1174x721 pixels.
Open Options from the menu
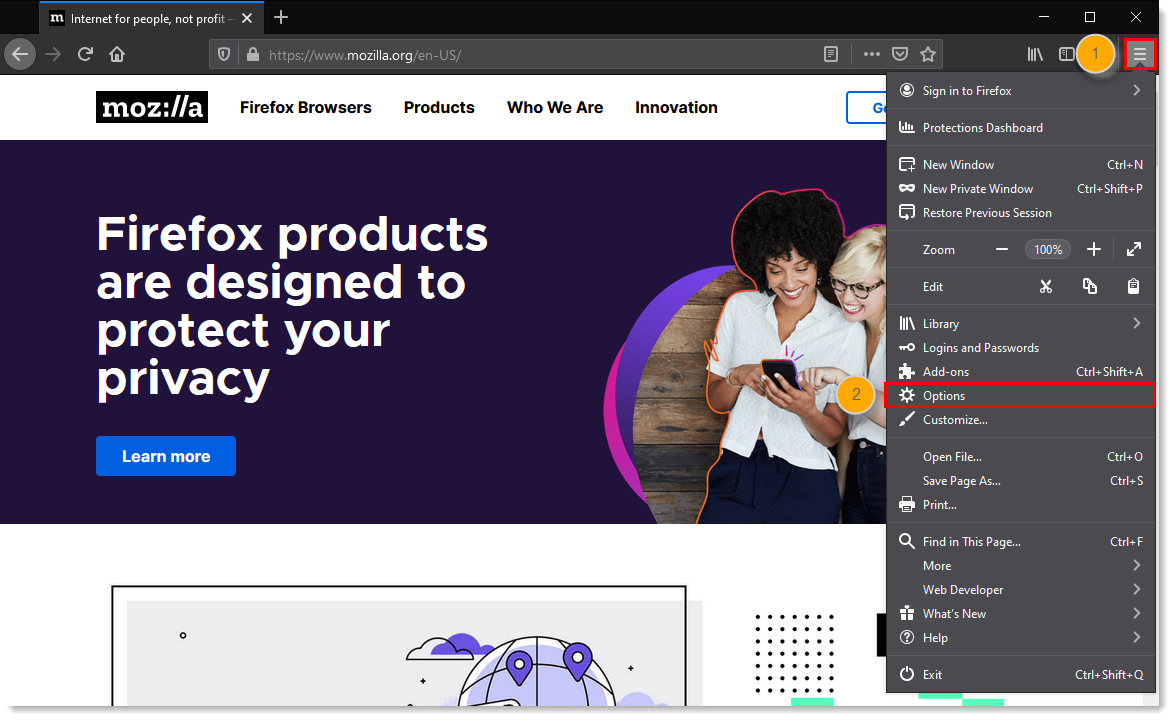point(1021,395)
